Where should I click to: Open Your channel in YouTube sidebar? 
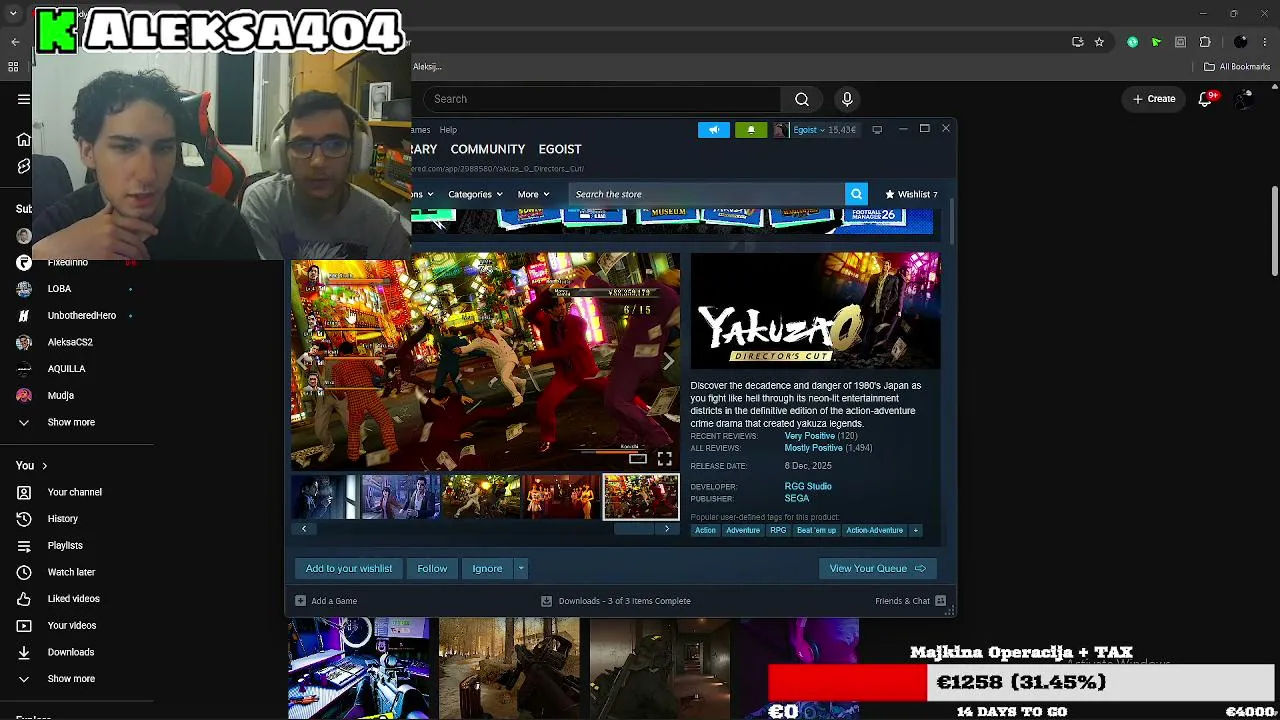pos(75,492)
